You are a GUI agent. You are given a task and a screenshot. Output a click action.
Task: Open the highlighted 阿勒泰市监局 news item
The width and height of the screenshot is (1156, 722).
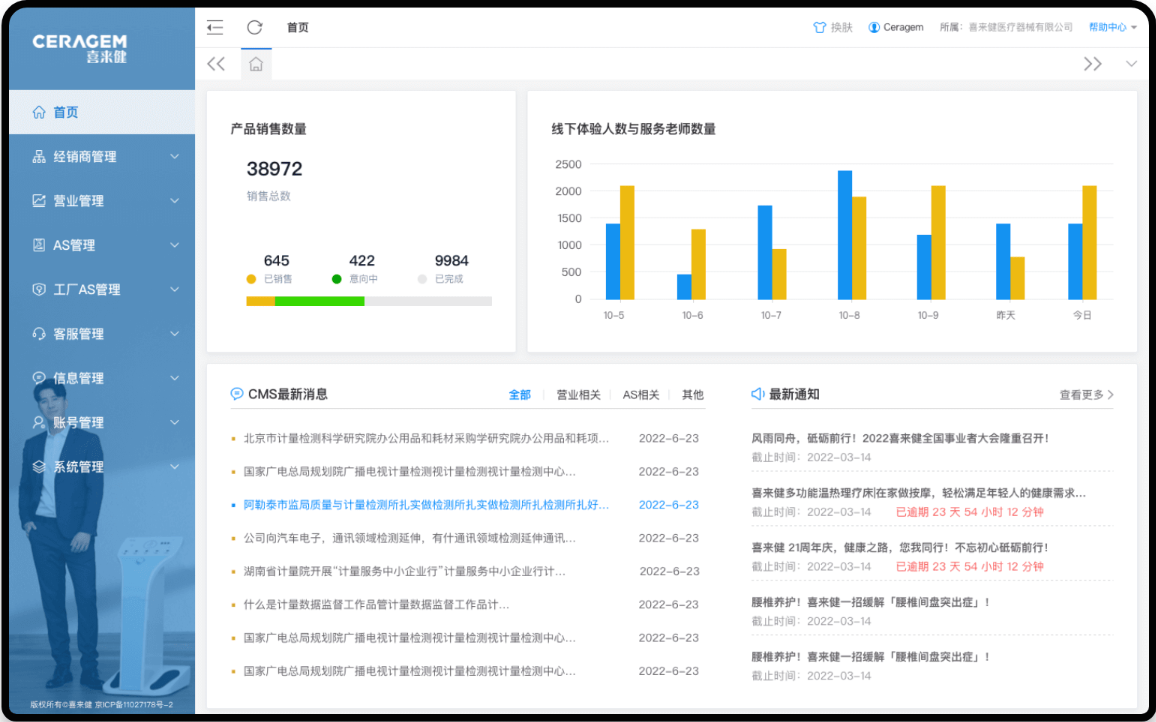(426, 505)
